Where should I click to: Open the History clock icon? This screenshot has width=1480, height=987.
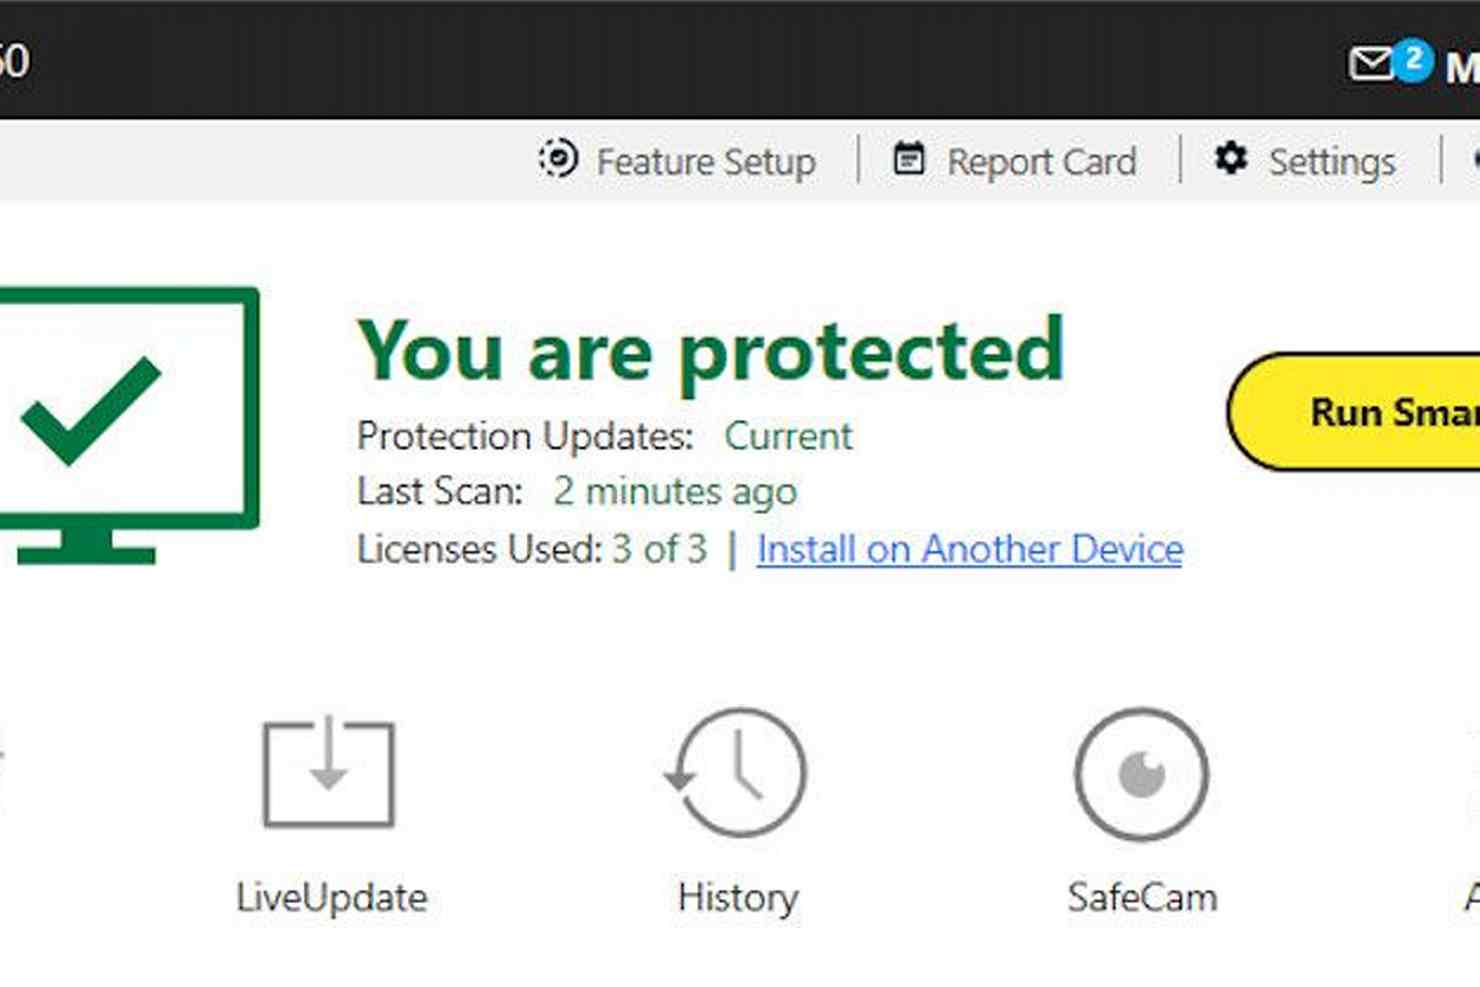[736, 771]
